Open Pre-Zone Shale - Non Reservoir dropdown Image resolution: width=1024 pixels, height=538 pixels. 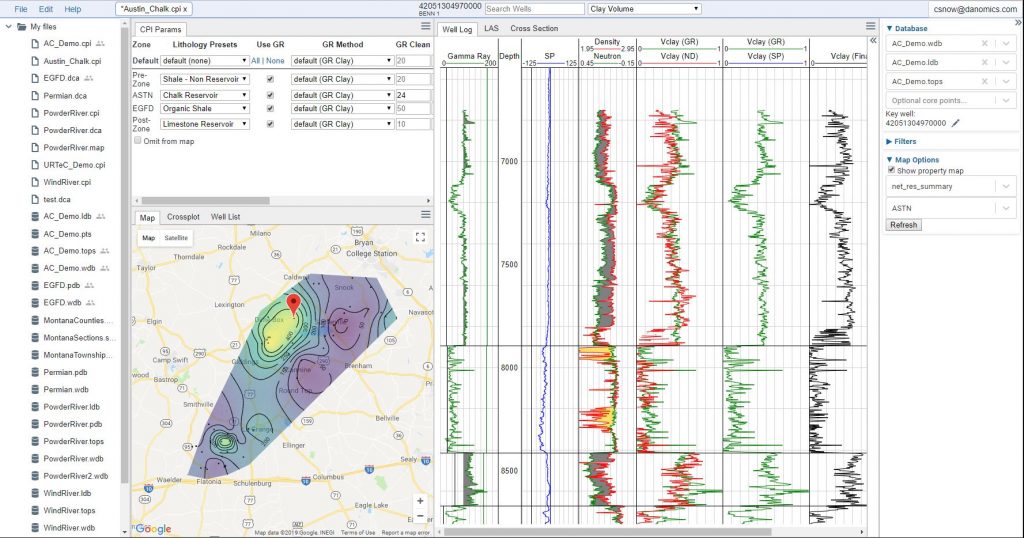click(x=204, y=79)
